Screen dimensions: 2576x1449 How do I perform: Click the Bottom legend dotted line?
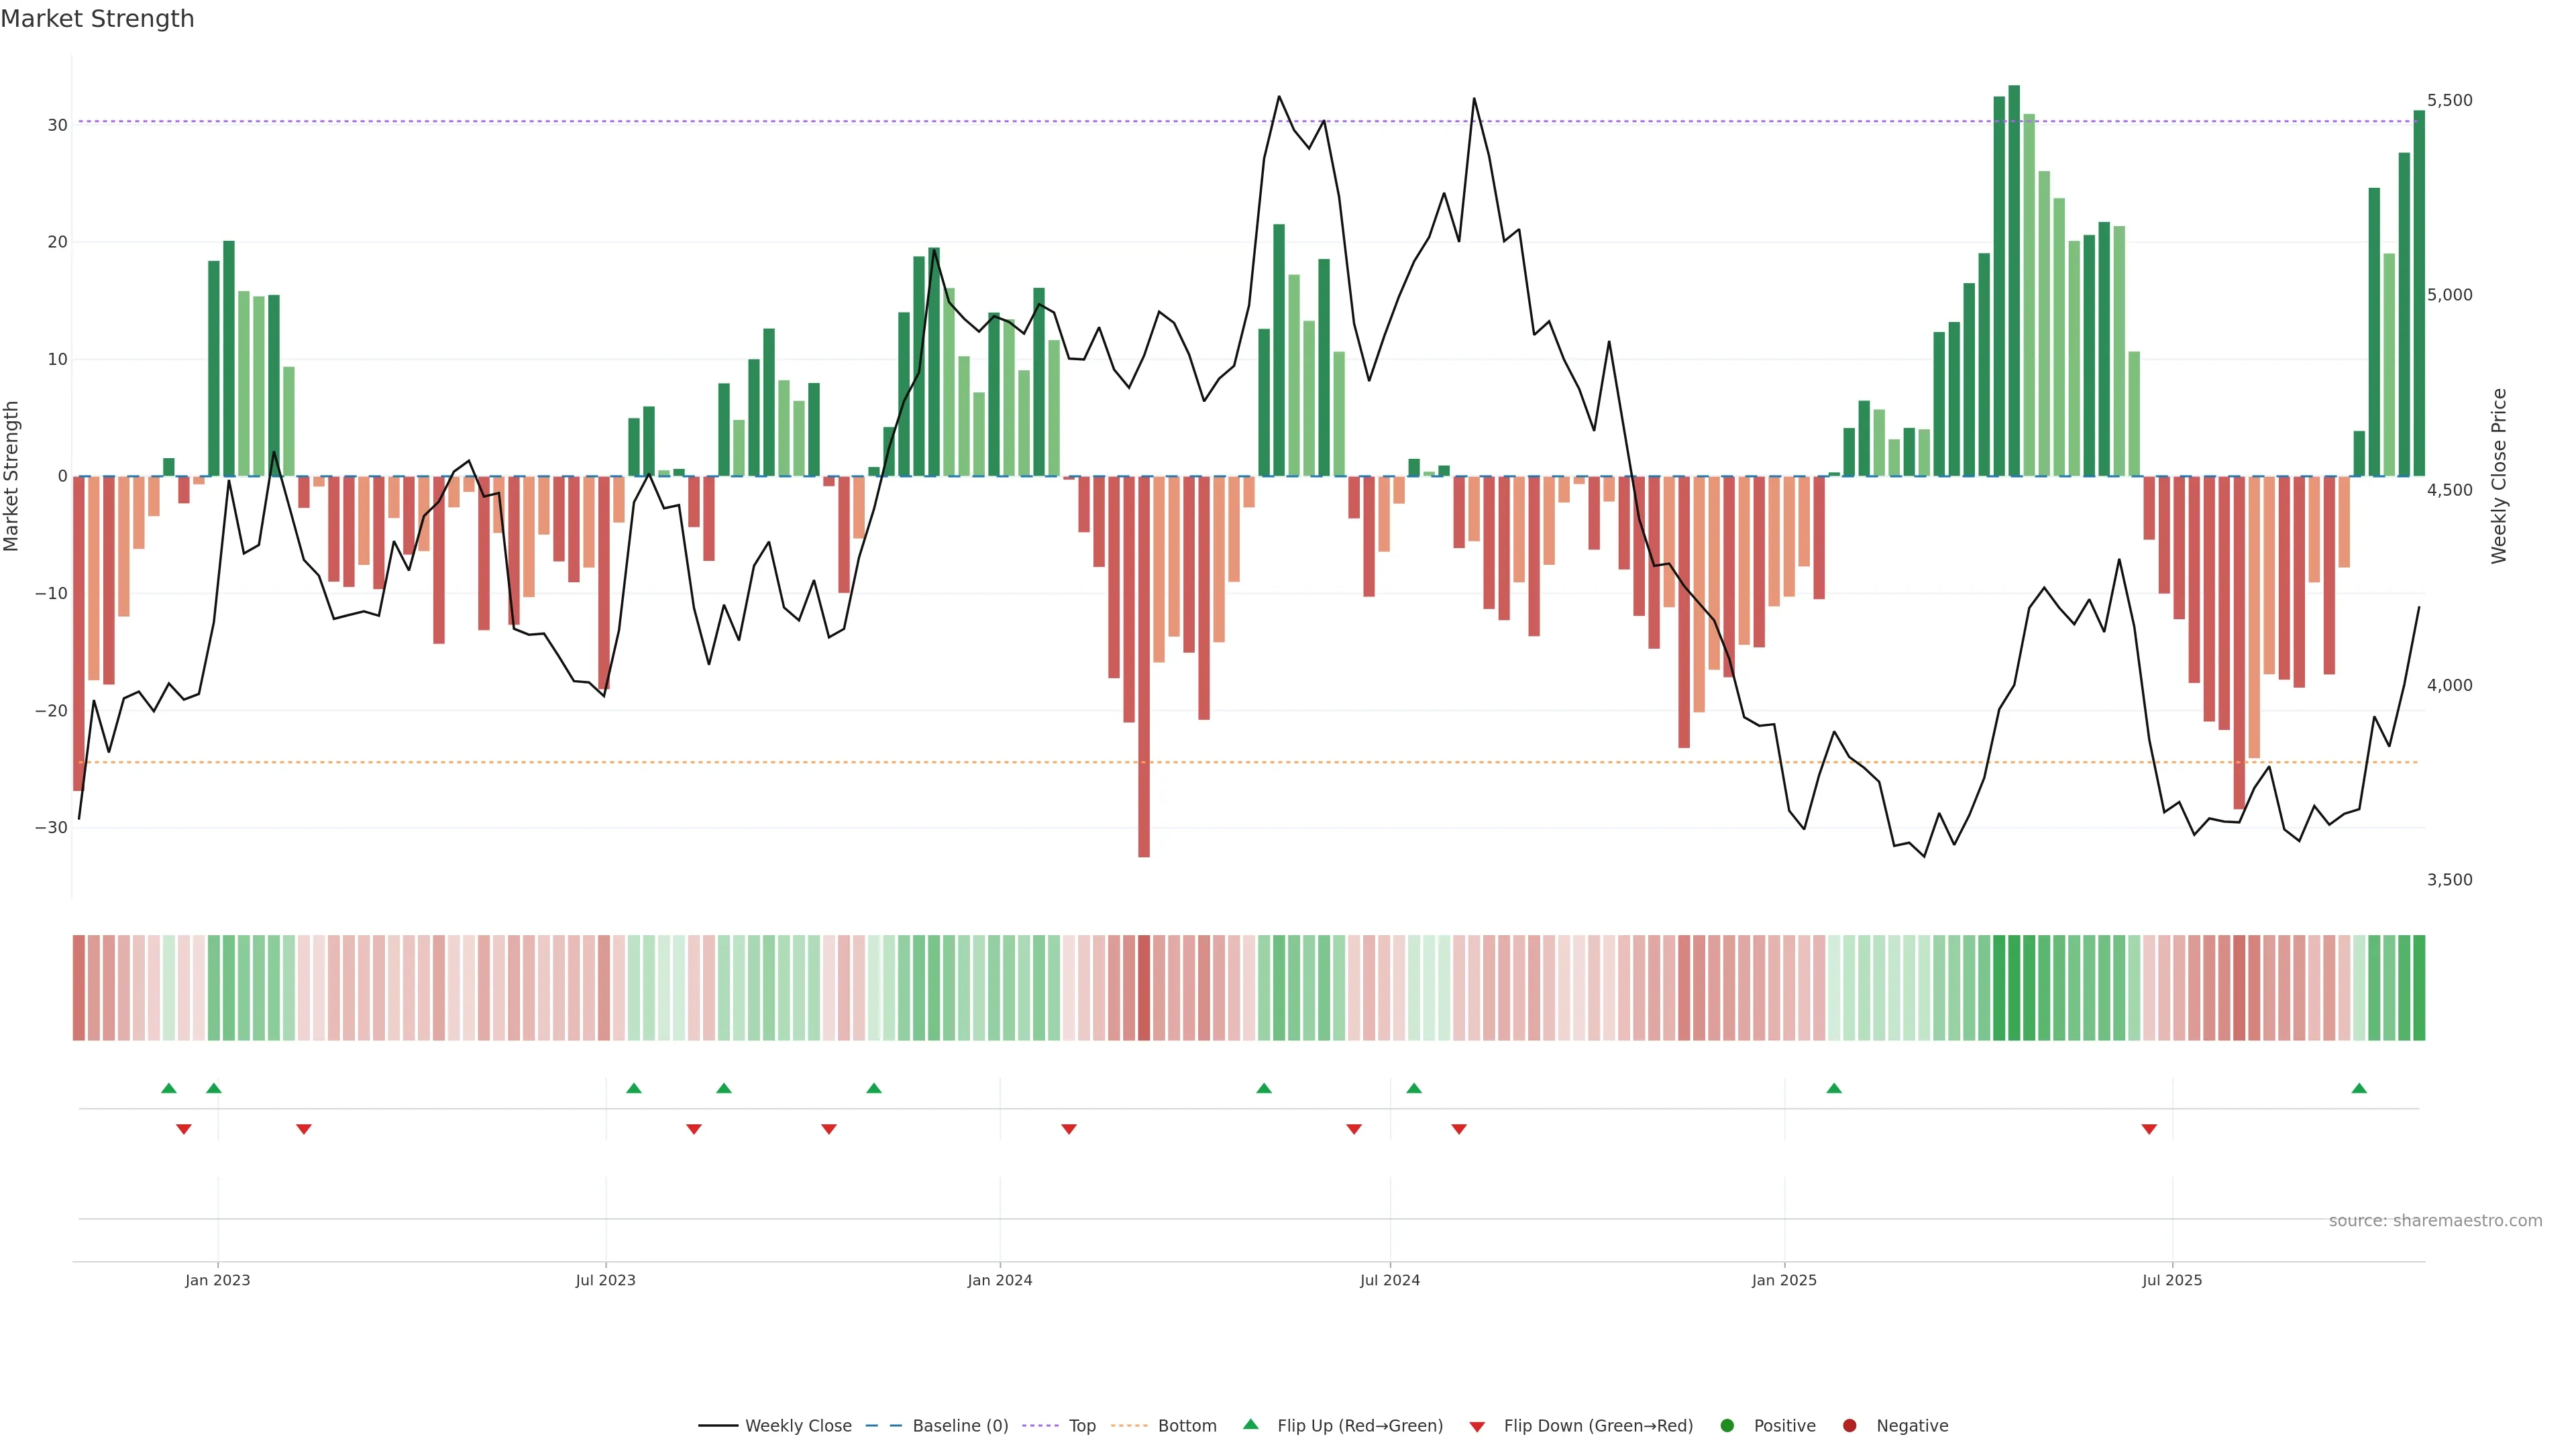(1129, 1425)
